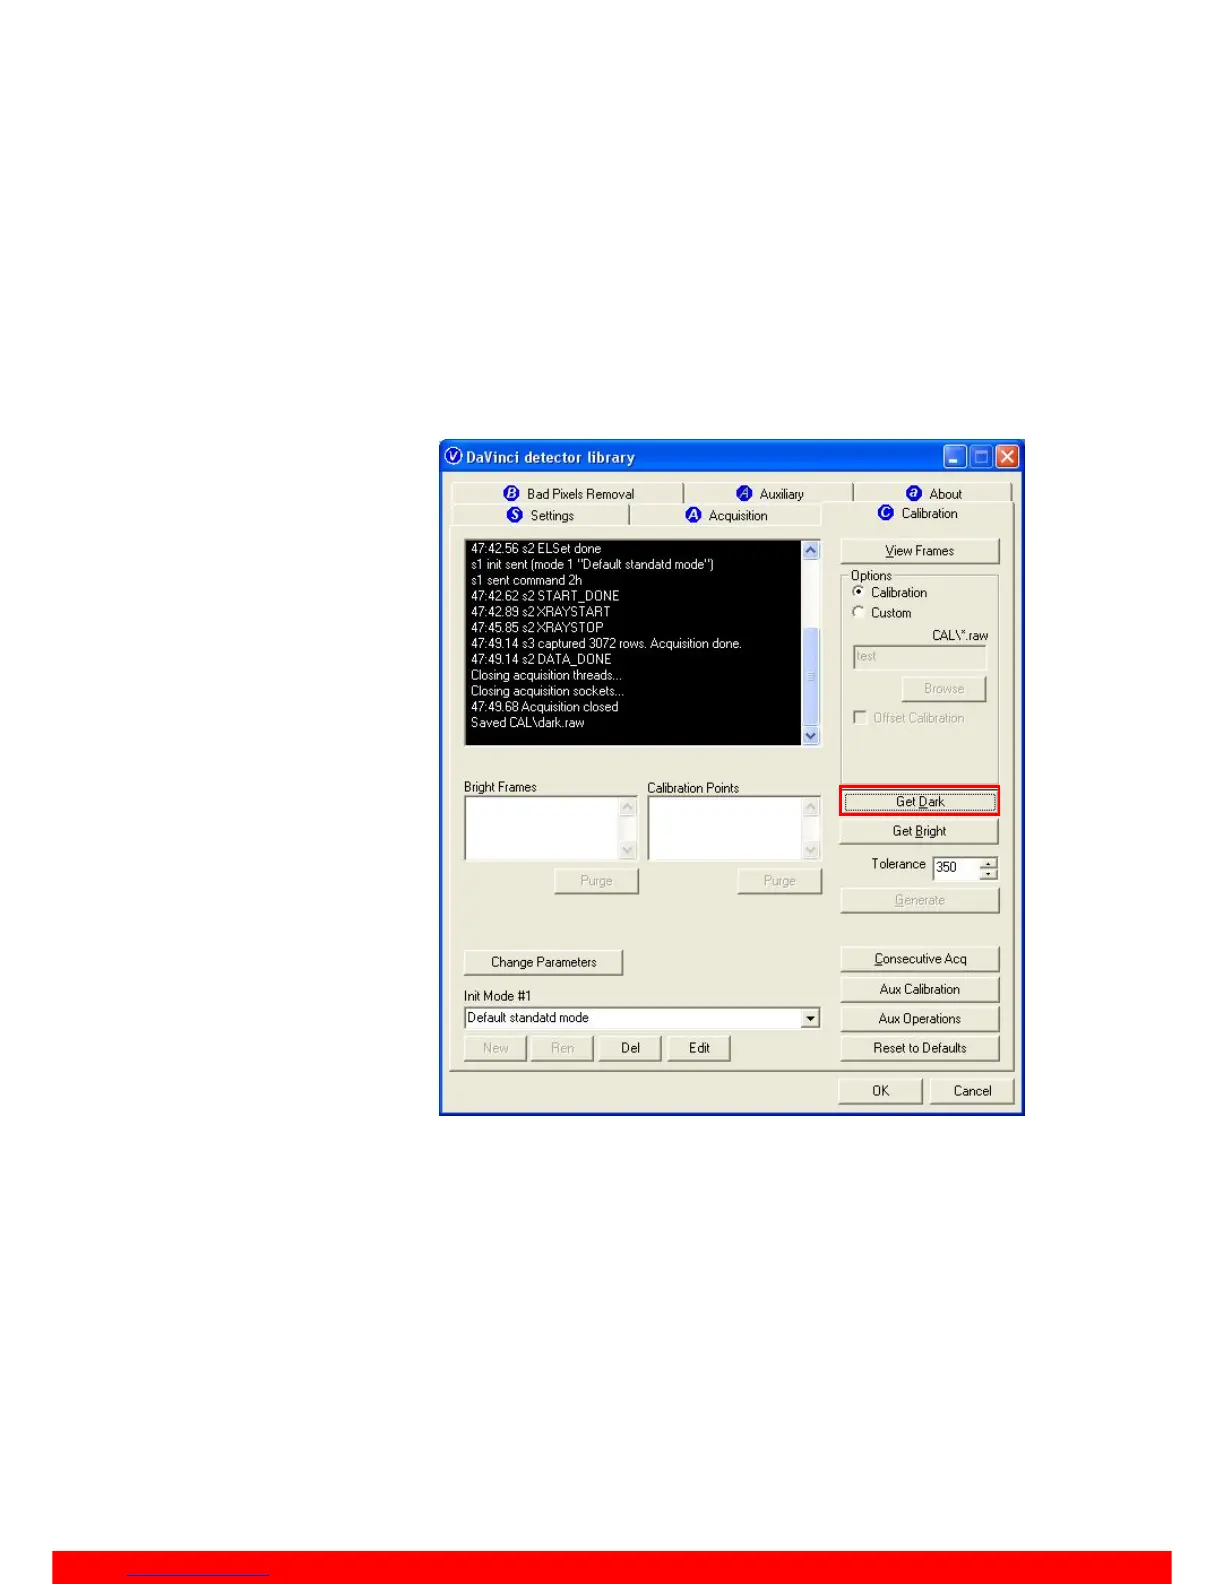Switch to the Bad Pixels Removal tab

point(568,494)
